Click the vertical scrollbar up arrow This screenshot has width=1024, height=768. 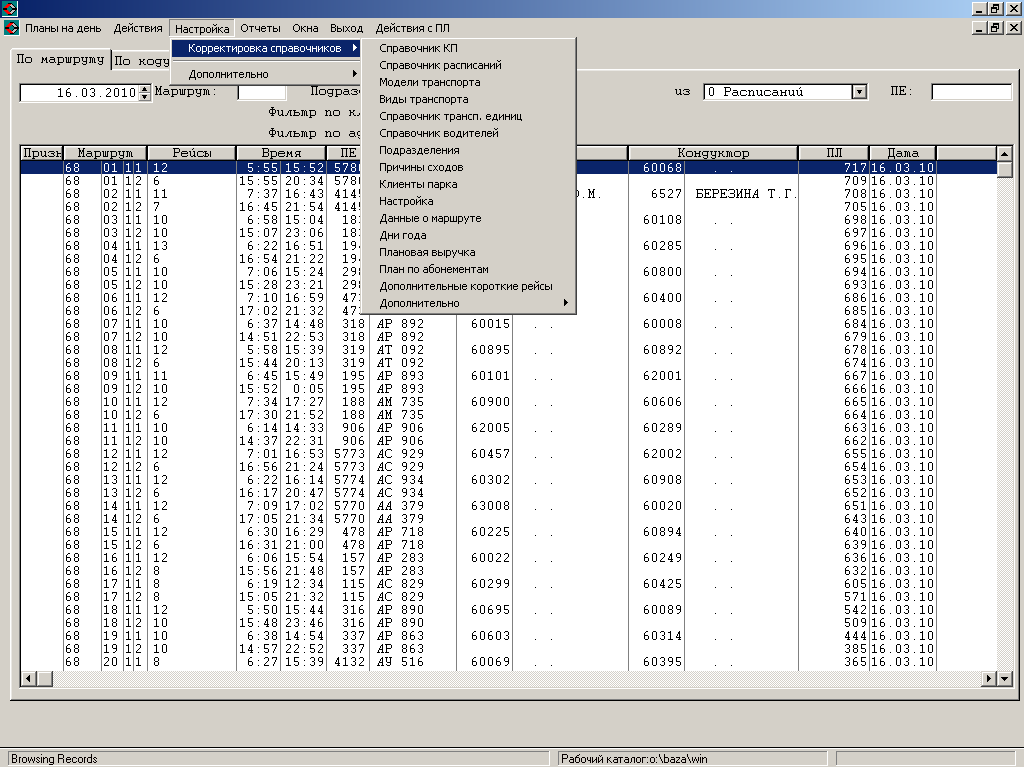click(x=1005, y=153)
